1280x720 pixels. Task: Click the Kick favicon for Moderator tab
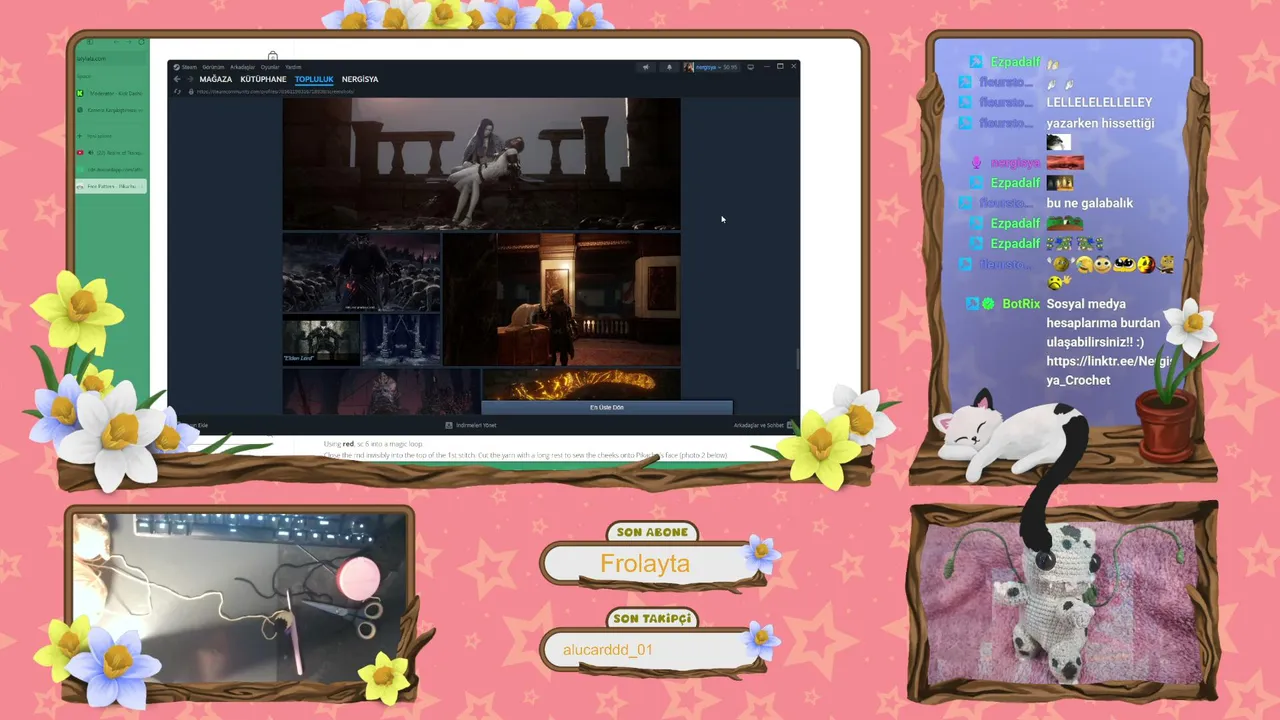tap(80, 93)
